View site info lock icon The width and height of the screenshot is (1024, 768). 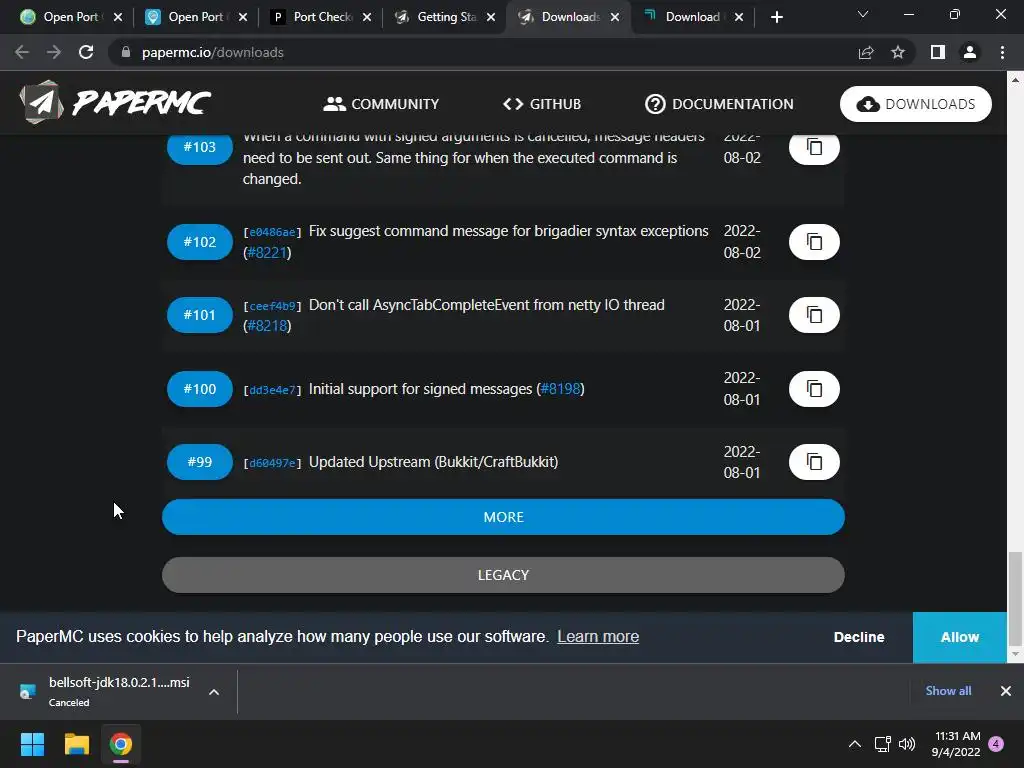tap(126, 52)
